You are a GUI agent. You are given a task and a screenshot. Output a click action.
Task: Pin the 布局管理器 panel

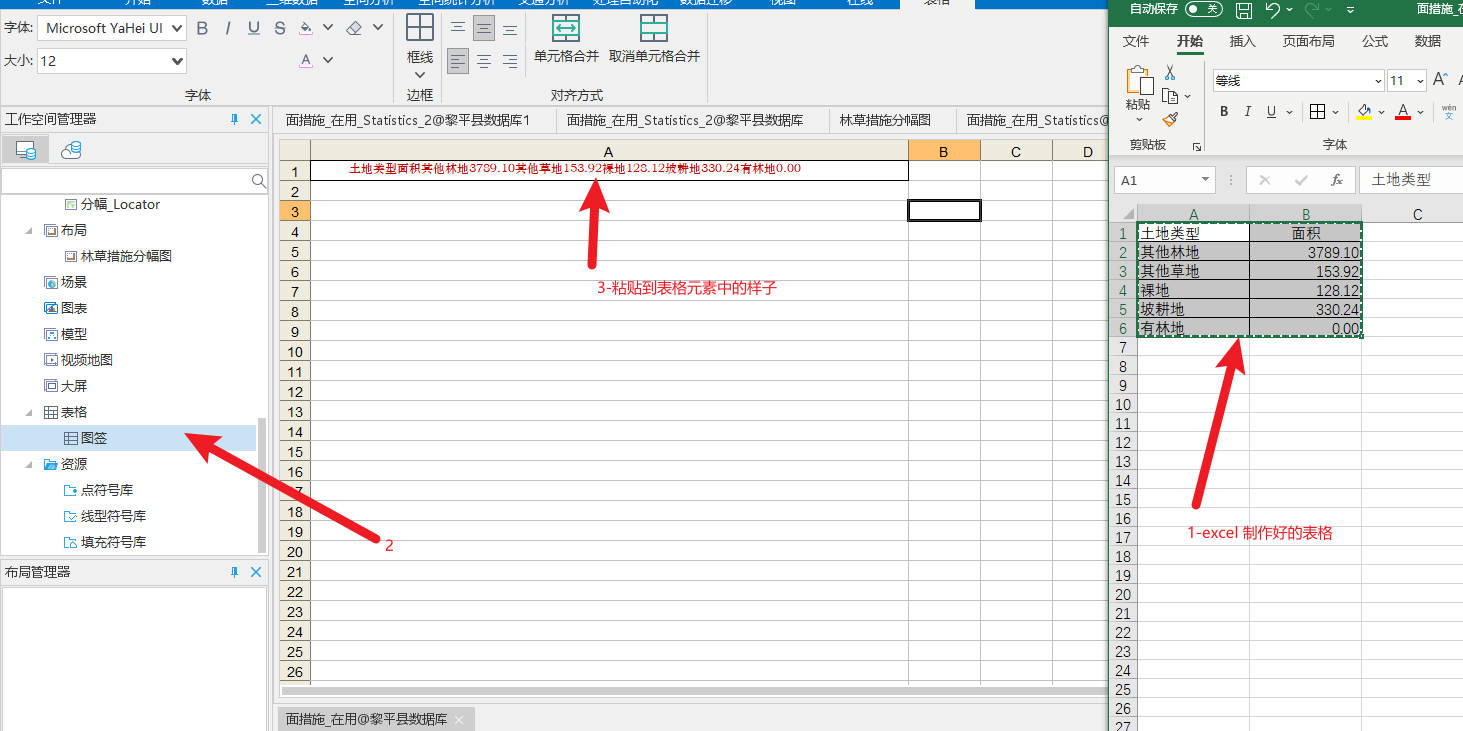point(234,572)
